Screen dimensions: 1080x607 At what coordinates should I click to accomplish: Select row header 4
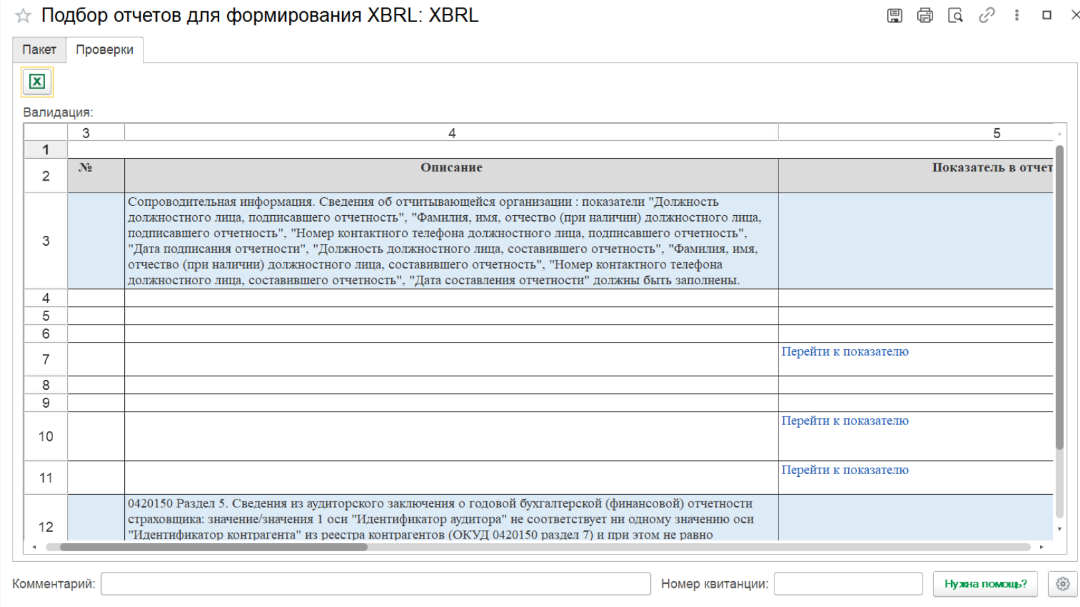45,298
